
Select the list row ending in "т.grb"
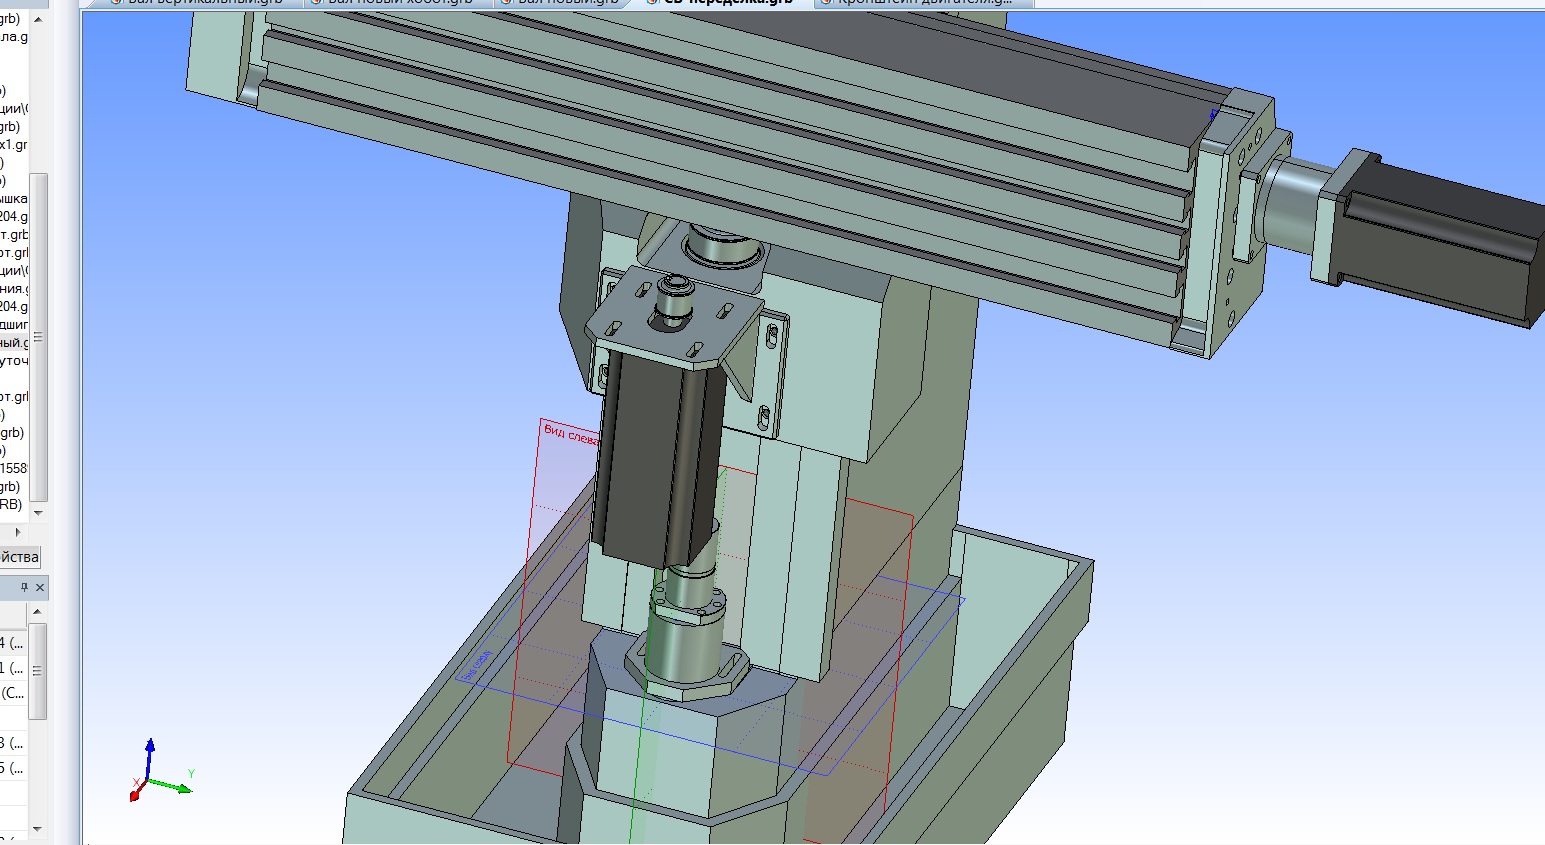pos(14,235)
